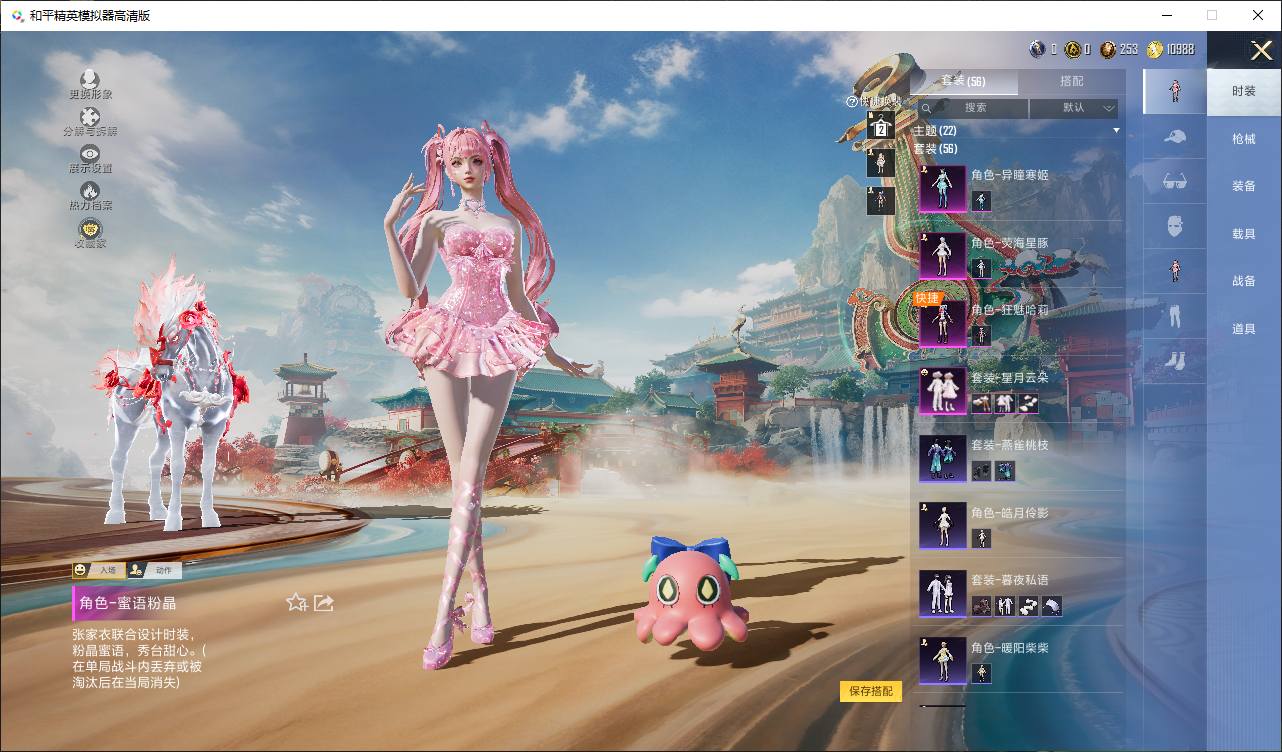Switch to the 搭配 tab

[x=1071, y=81]
